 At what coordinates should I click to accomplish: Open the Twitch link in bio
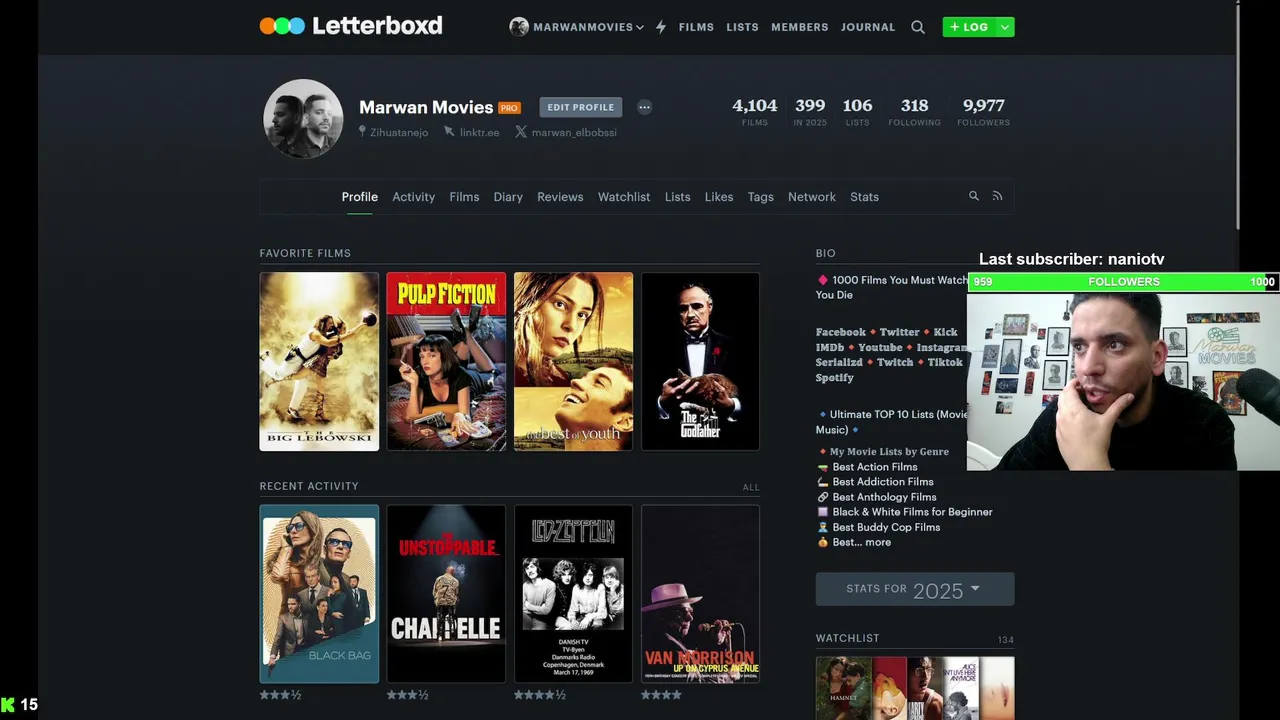pyautogui.click(x=895, y=362)
